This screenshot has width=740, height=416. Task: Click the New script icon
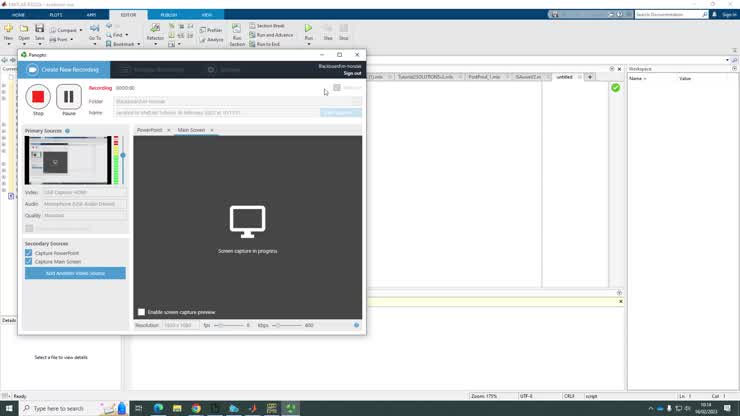[8, 29]
